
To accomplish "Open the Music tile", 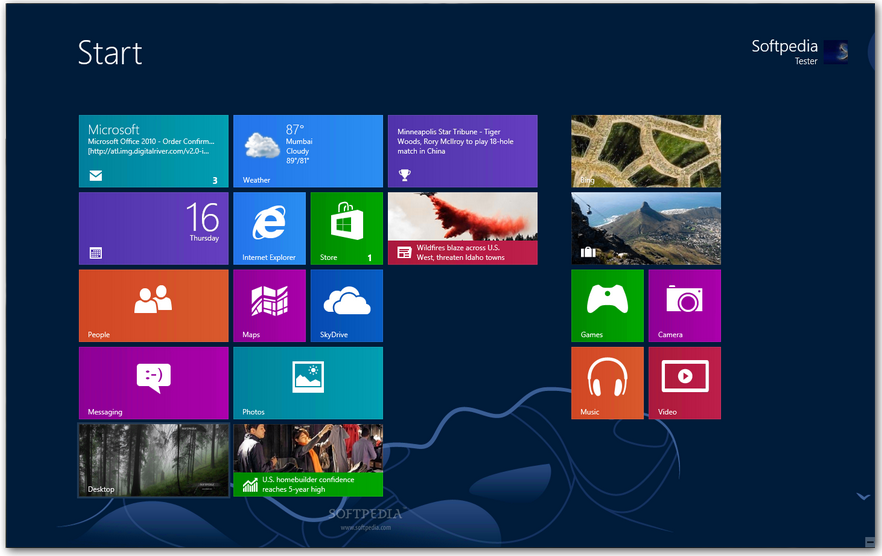I will 608,383.
